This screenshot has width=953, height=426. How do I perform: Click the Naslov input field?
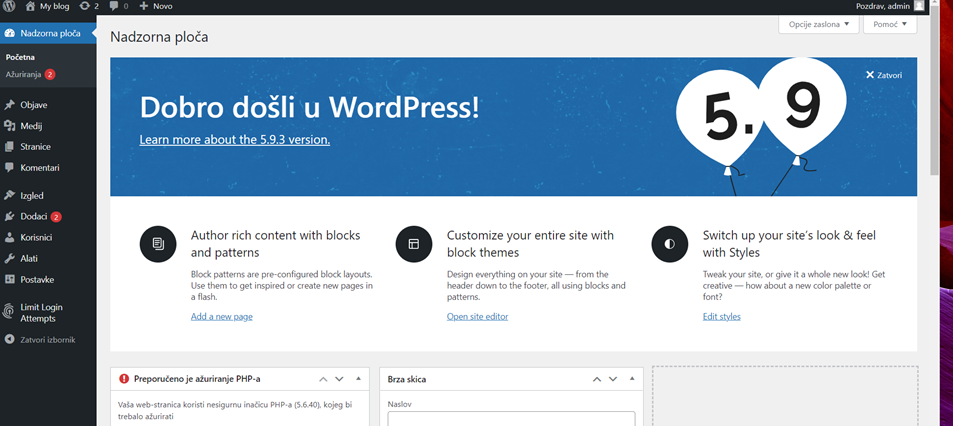tap(511, 419)
